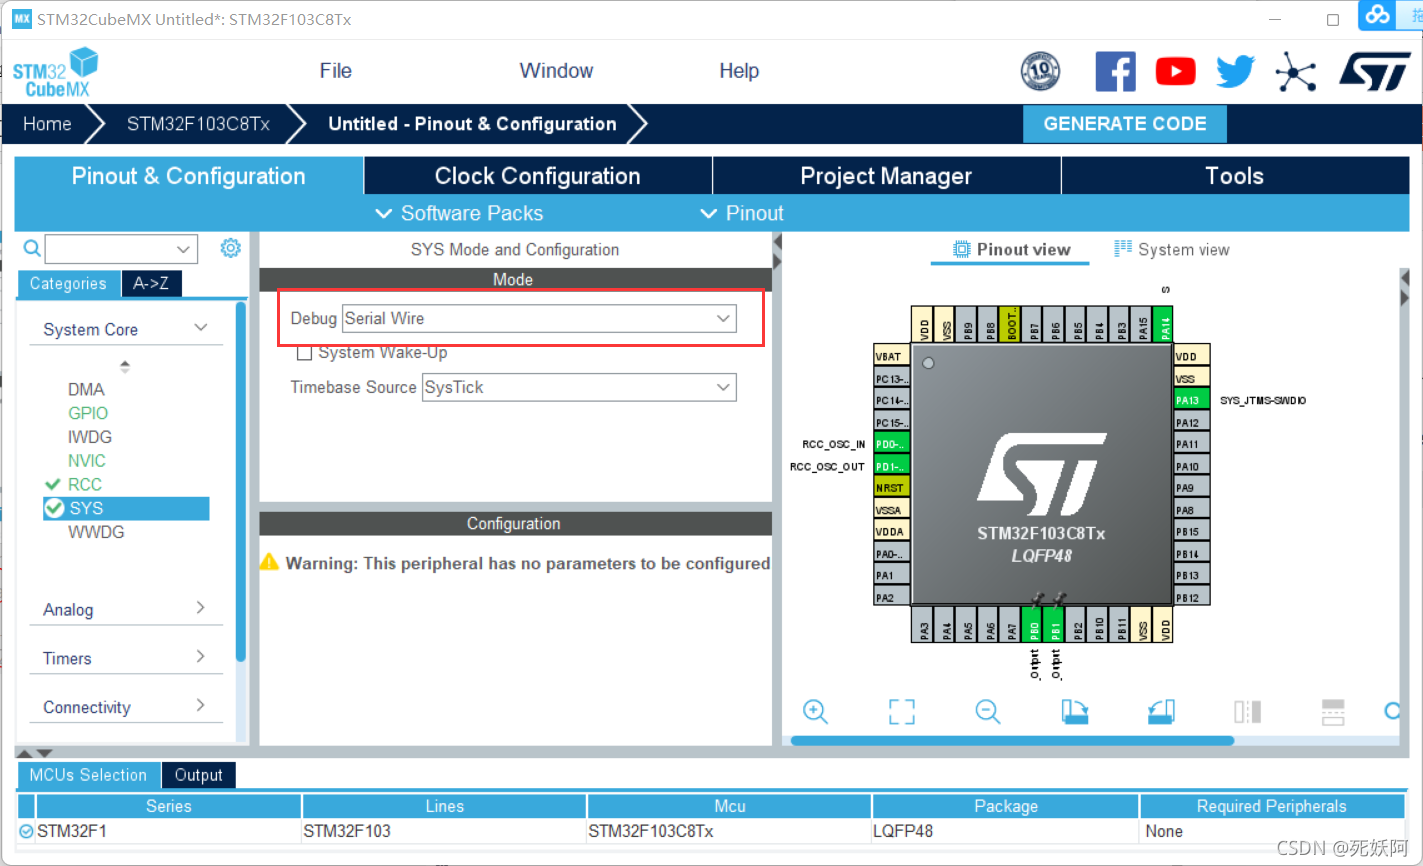Select the Pinout & Configuration tab
This screenshot has width=1423, height=866.
[x=189, y=176]
